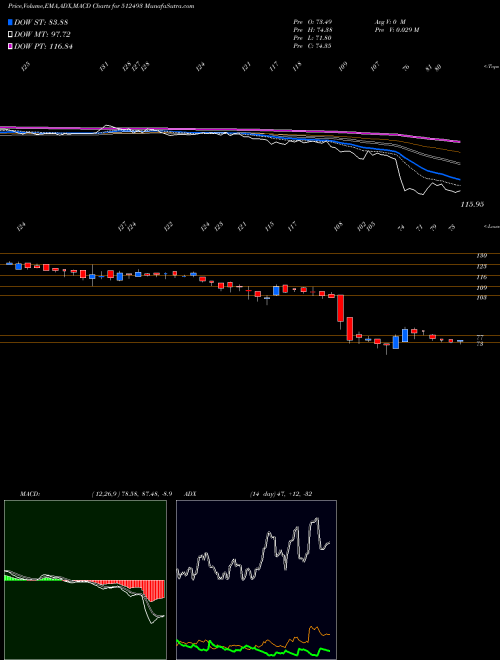Click the 130 price axis label
The height and width of the screenshot is (660, 500).
482,255
